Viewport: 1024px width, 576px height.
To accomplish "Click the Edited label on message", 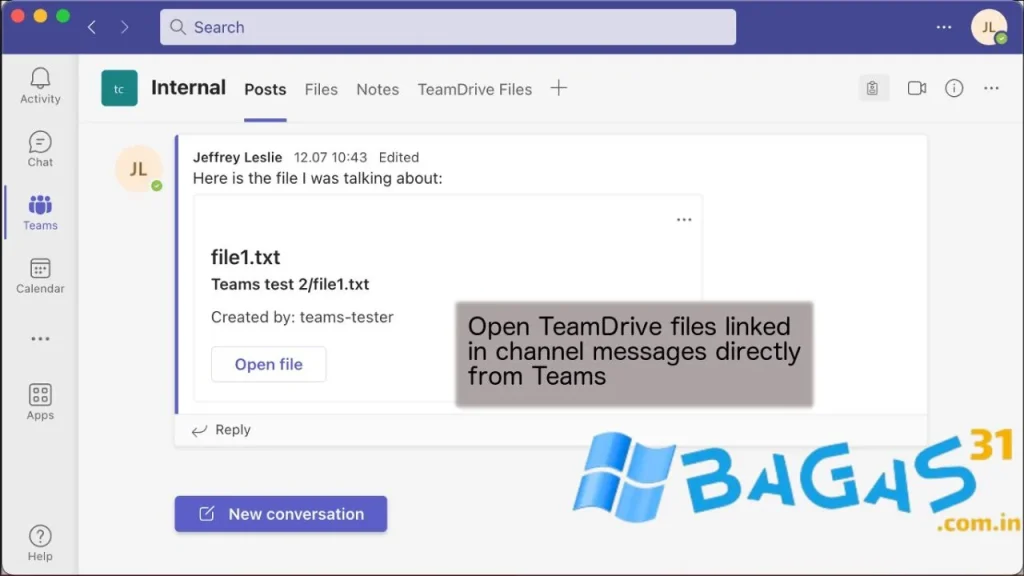I will point(399,157).
